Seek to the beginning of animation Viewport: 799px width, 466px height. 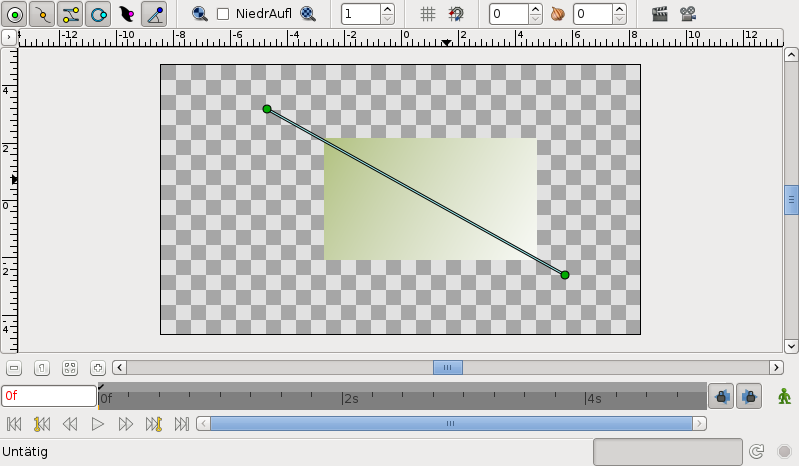14,424
